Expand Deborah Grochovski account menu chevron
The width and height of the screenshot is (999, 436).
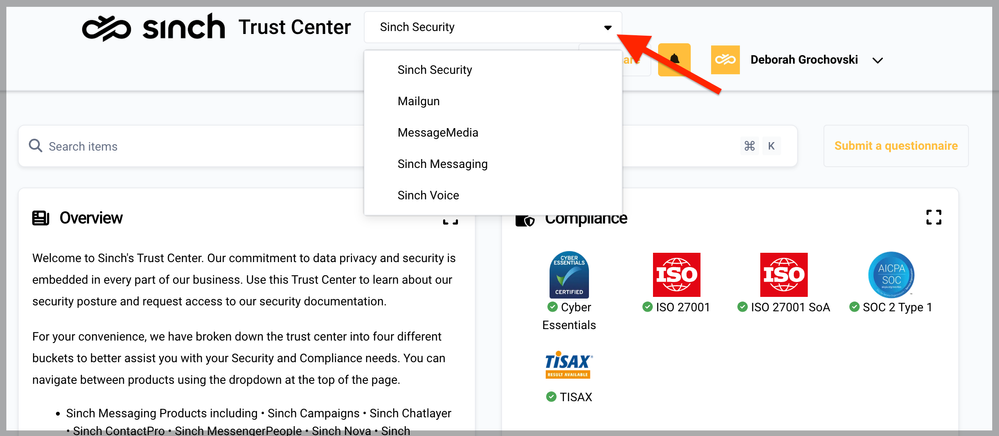click(877, 61)
